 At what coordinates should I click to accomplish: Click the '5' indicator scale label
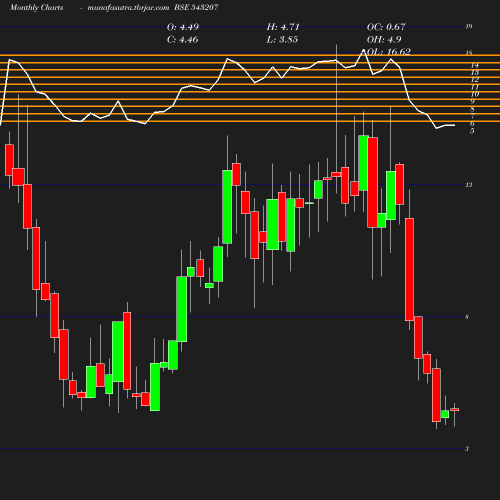click(472, 131)
